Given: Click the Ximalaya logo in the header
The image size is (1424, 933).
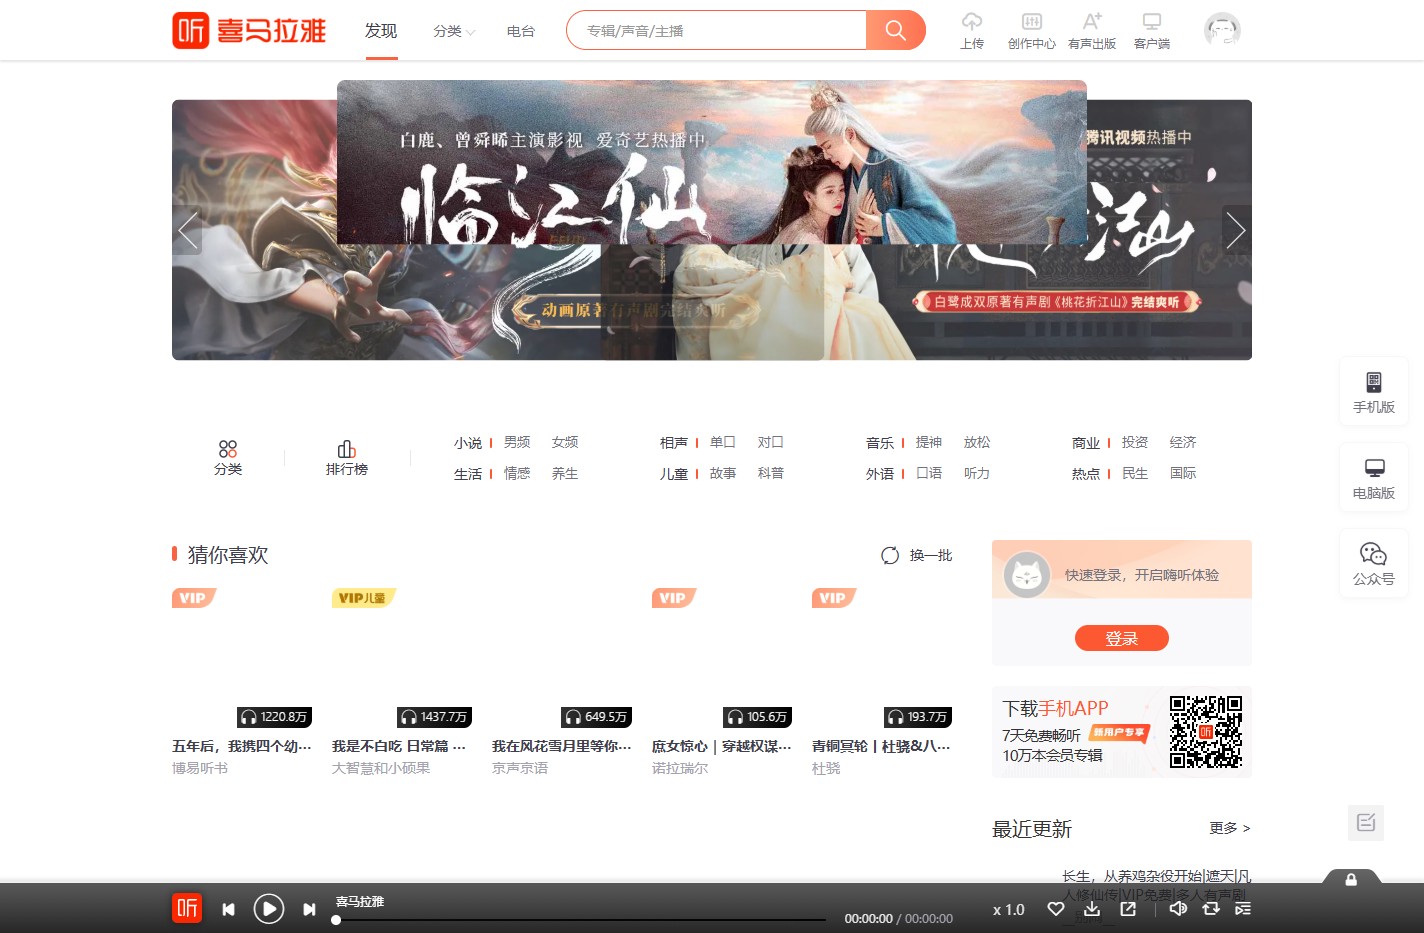Looking at the screenshot, I should click(249, 30).
